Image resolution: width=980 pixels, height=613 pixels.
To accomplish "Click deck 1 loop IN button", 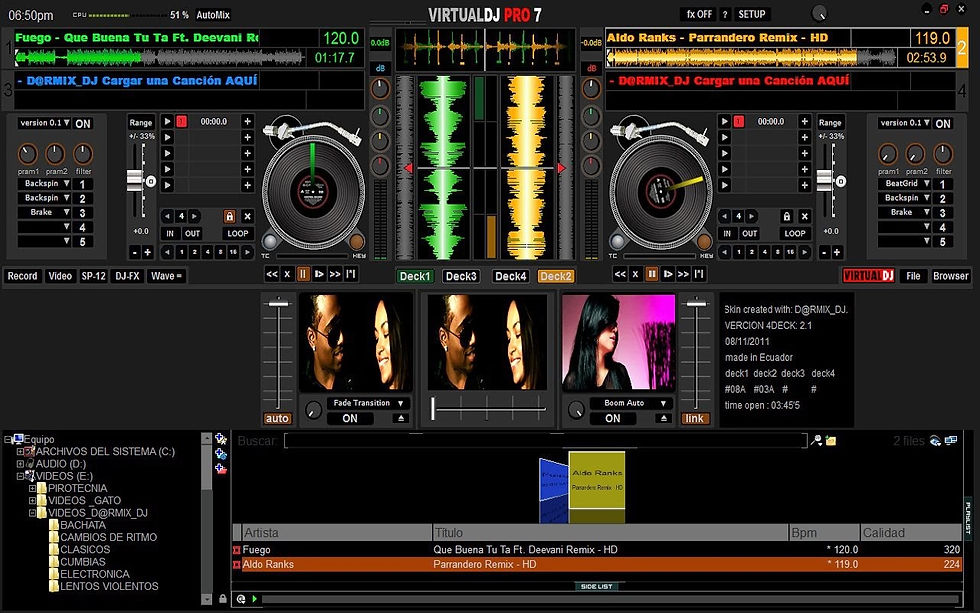I will click(170, 233).
